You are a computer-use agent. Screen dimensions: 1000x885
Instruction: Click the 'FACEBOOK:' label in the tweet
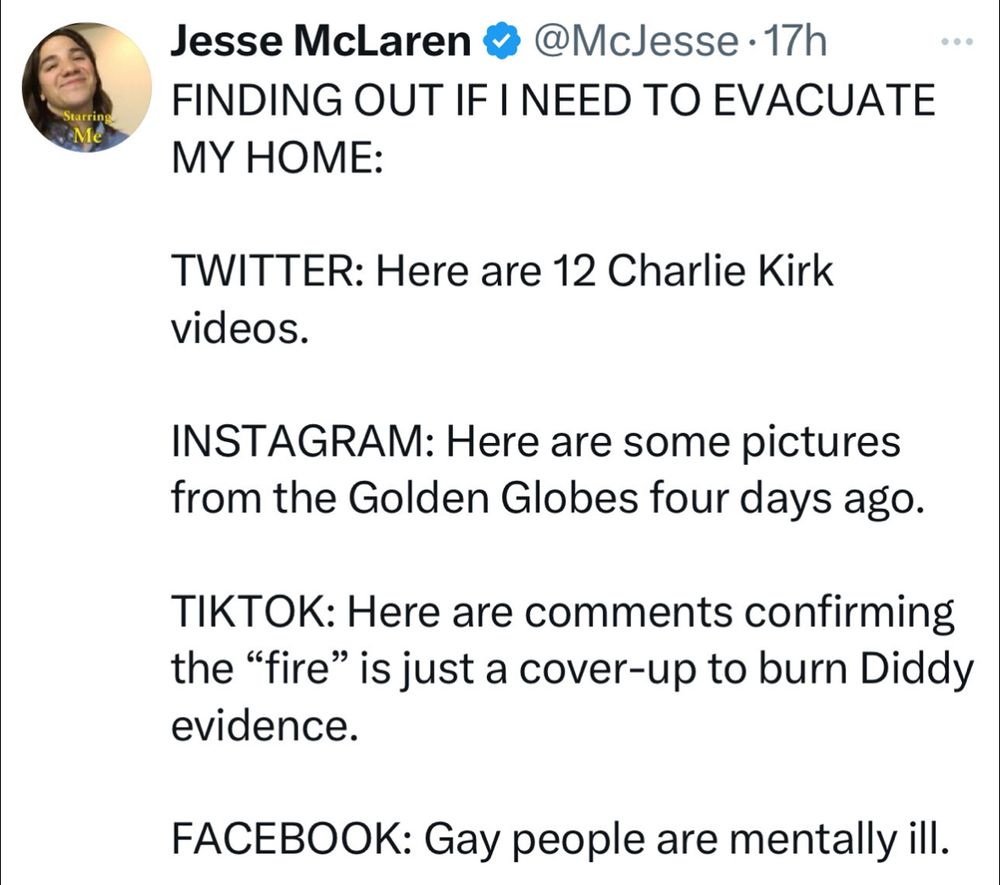click(292, 838)
